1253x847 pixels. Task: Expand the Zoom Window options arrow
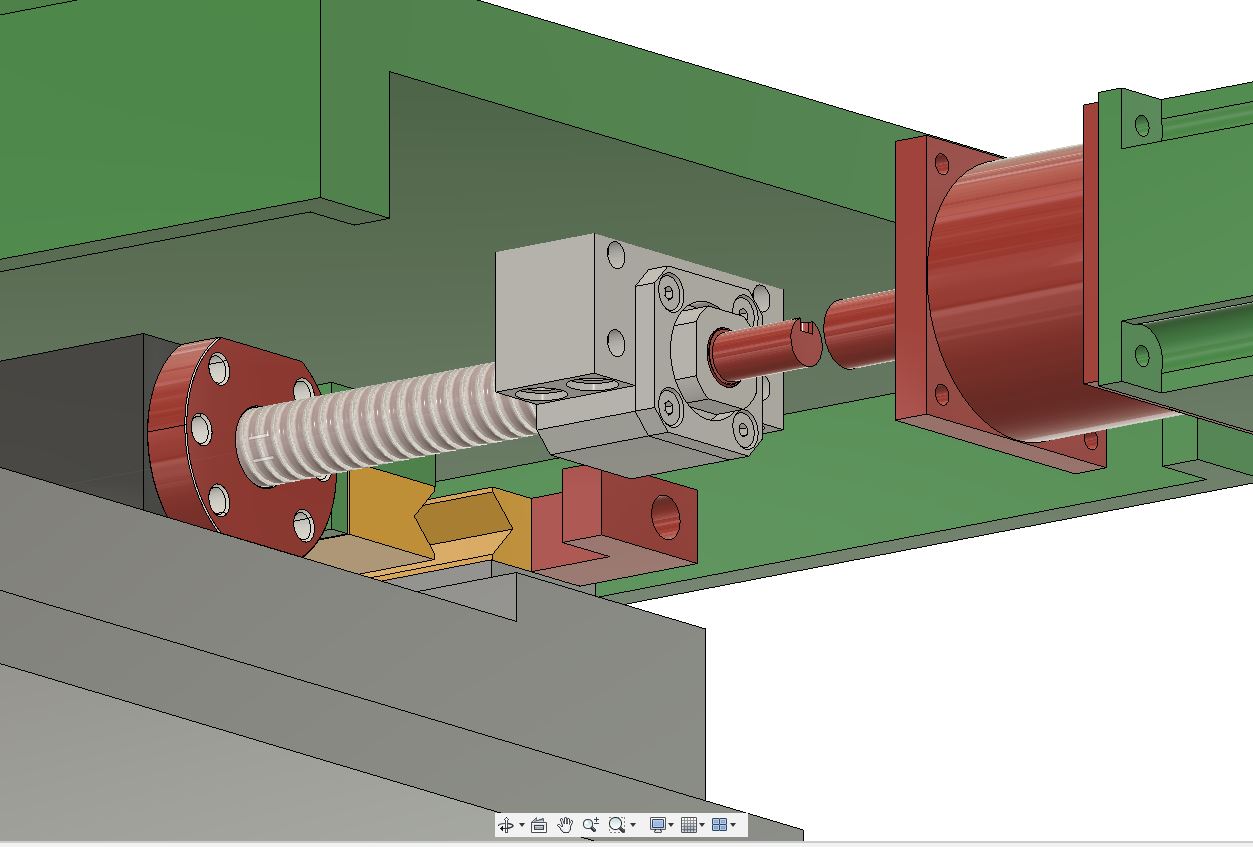pos(633,825)
